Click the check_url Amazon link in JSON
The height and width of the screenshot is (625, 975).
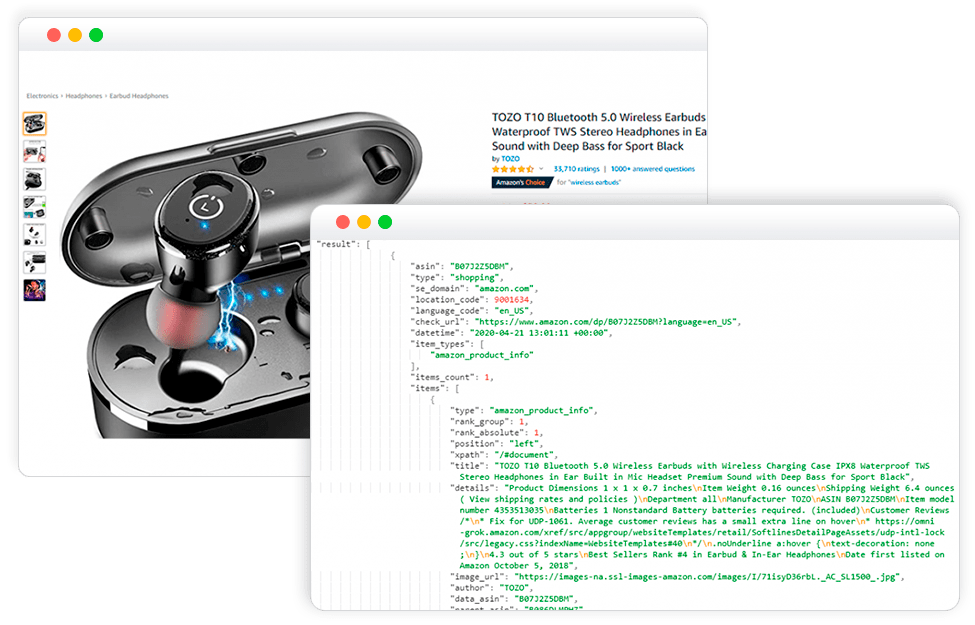[x=606, y=322]
